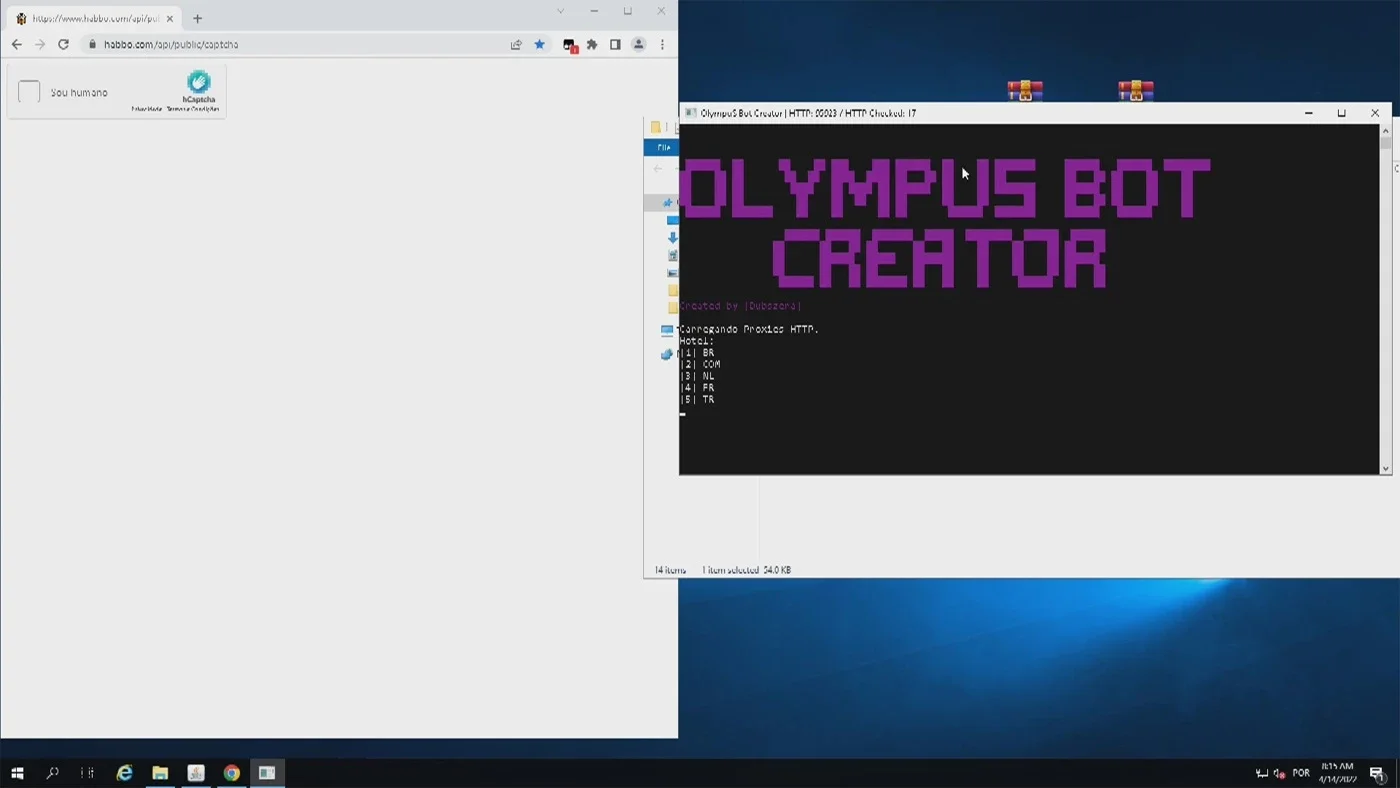Expand the Chrome tab search chevron
1400x788 pixels.
click(x=560, y=11)
